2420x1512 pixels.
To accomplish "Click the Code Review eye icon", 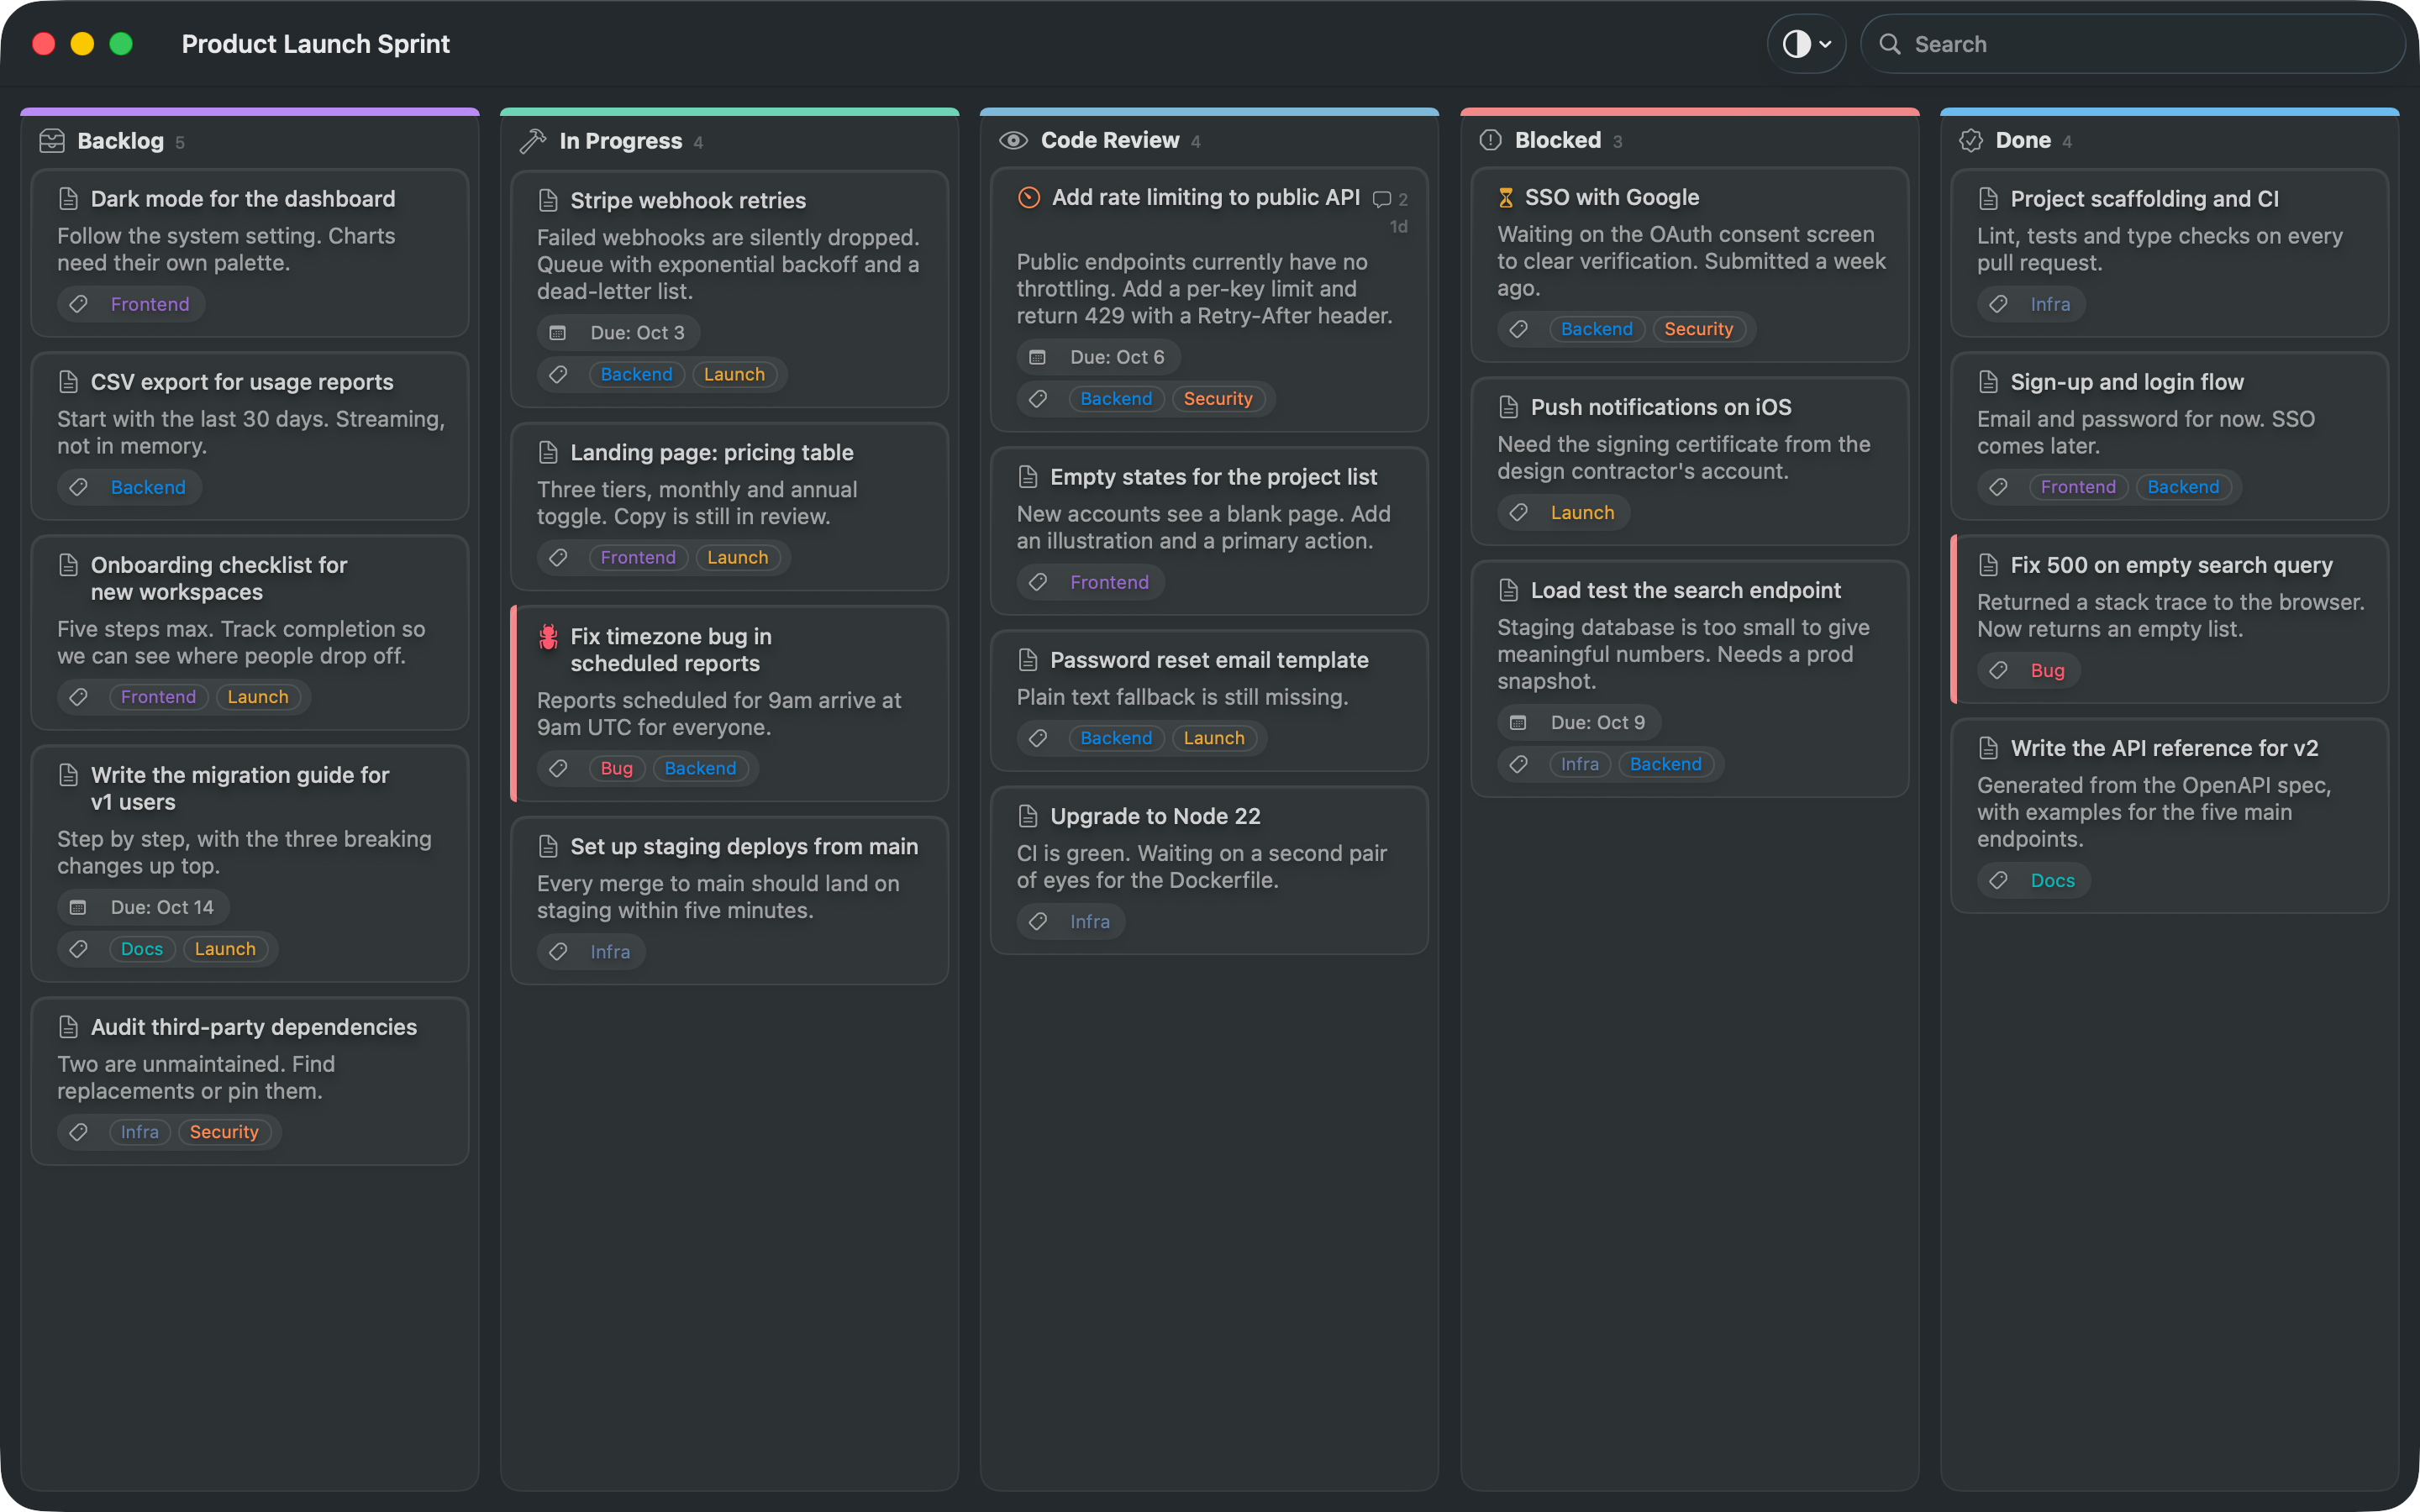I will (1013, 140).
